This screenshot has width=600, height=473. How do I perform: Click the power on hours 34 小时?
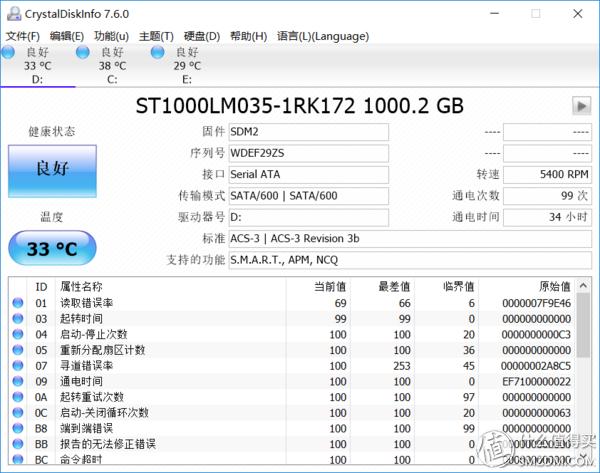(x=547, y=217)
